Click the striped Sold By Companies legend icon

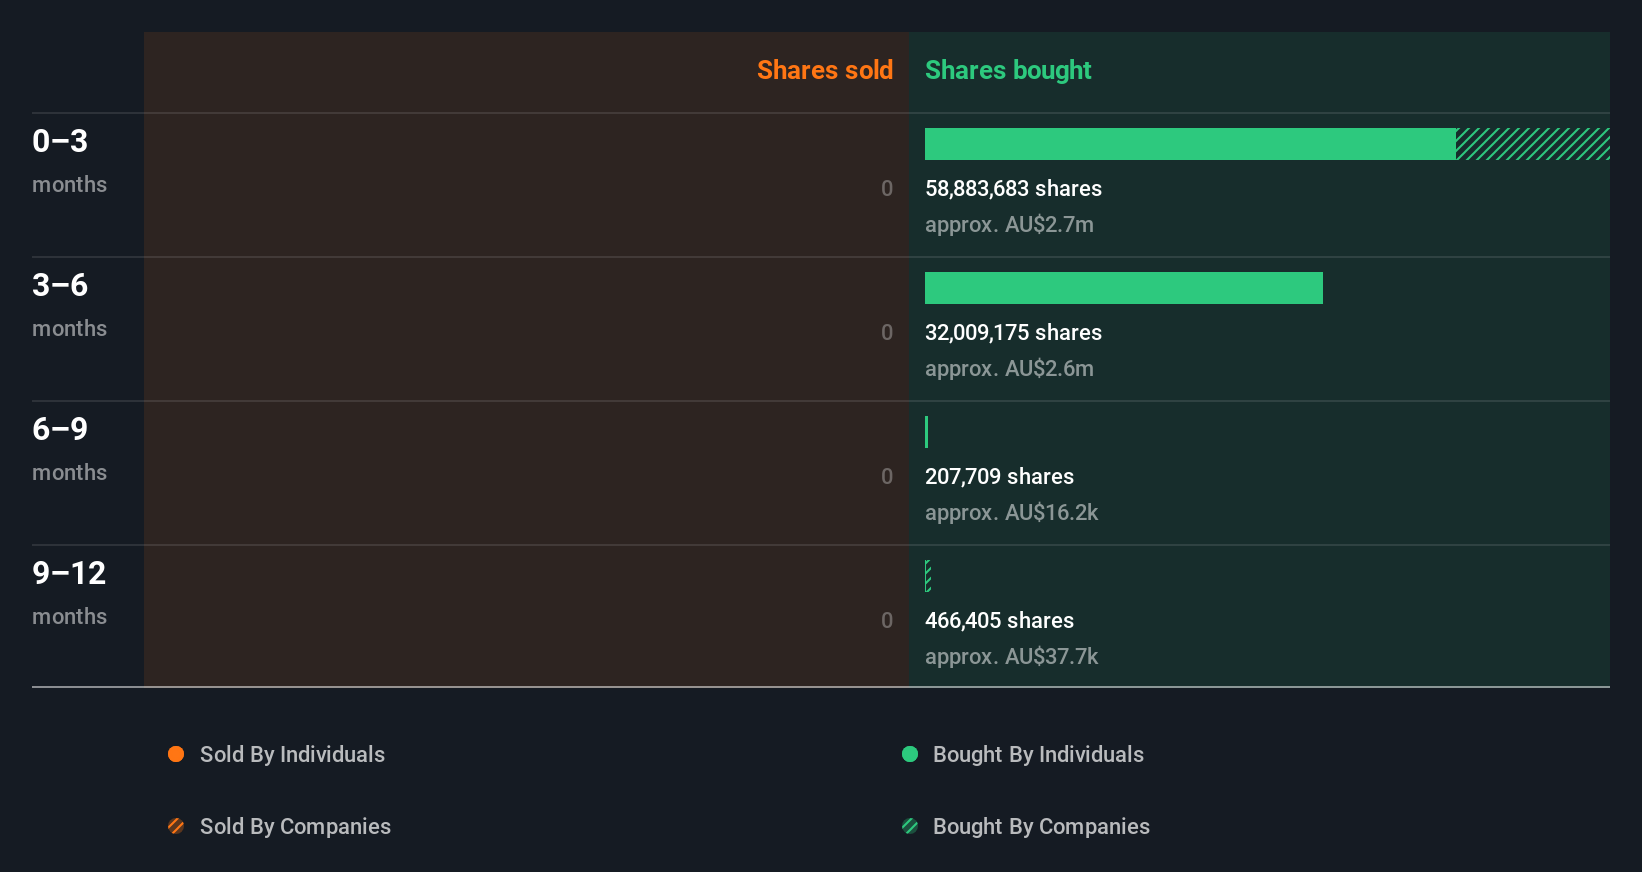[x=176, y=826]
